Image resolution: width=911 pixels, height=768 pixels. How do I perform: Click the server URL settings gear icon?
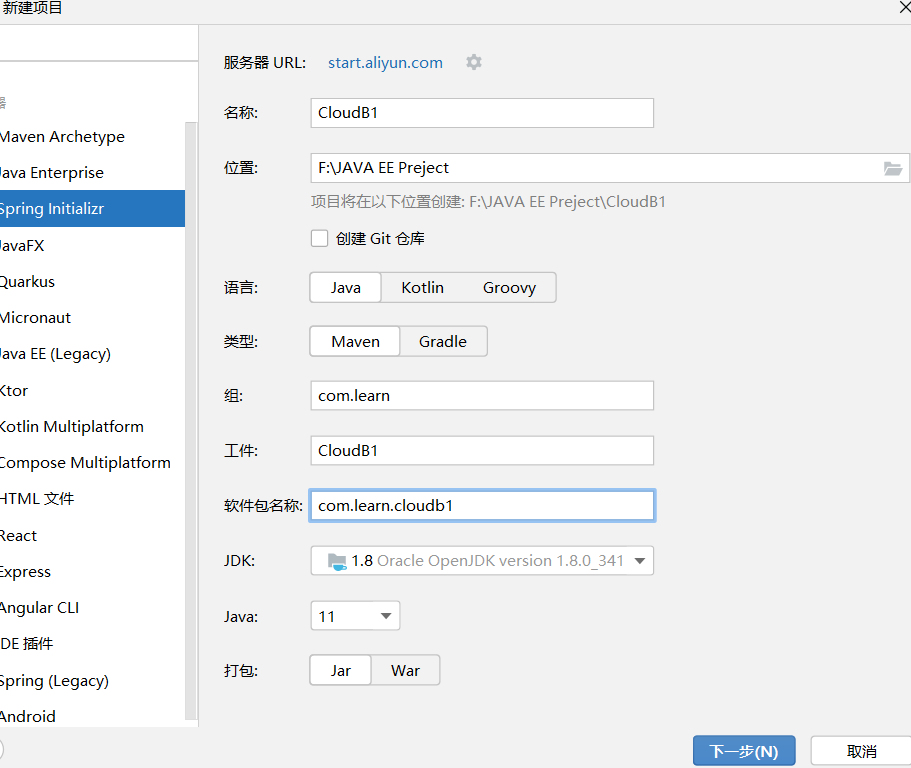[x=474, y=62]
